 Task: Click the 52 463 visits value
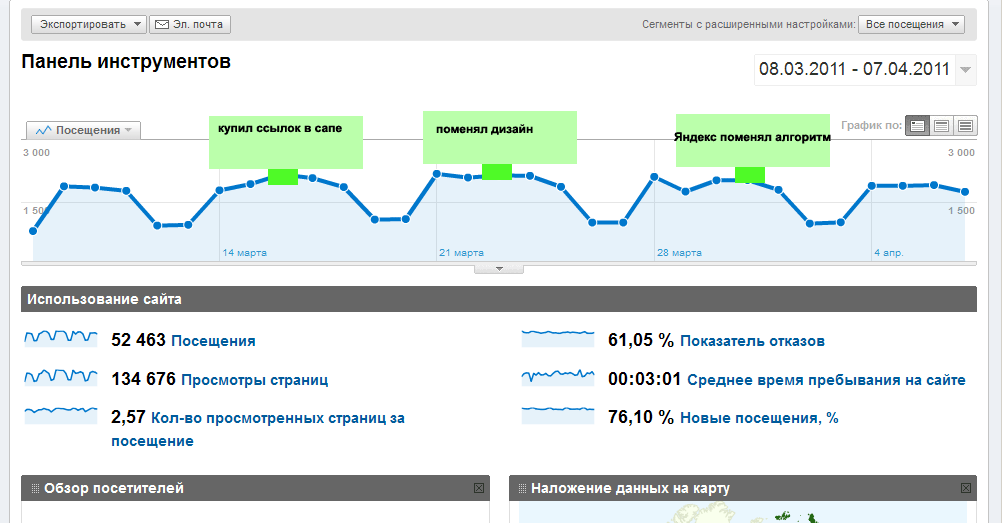tap(138, 340)
